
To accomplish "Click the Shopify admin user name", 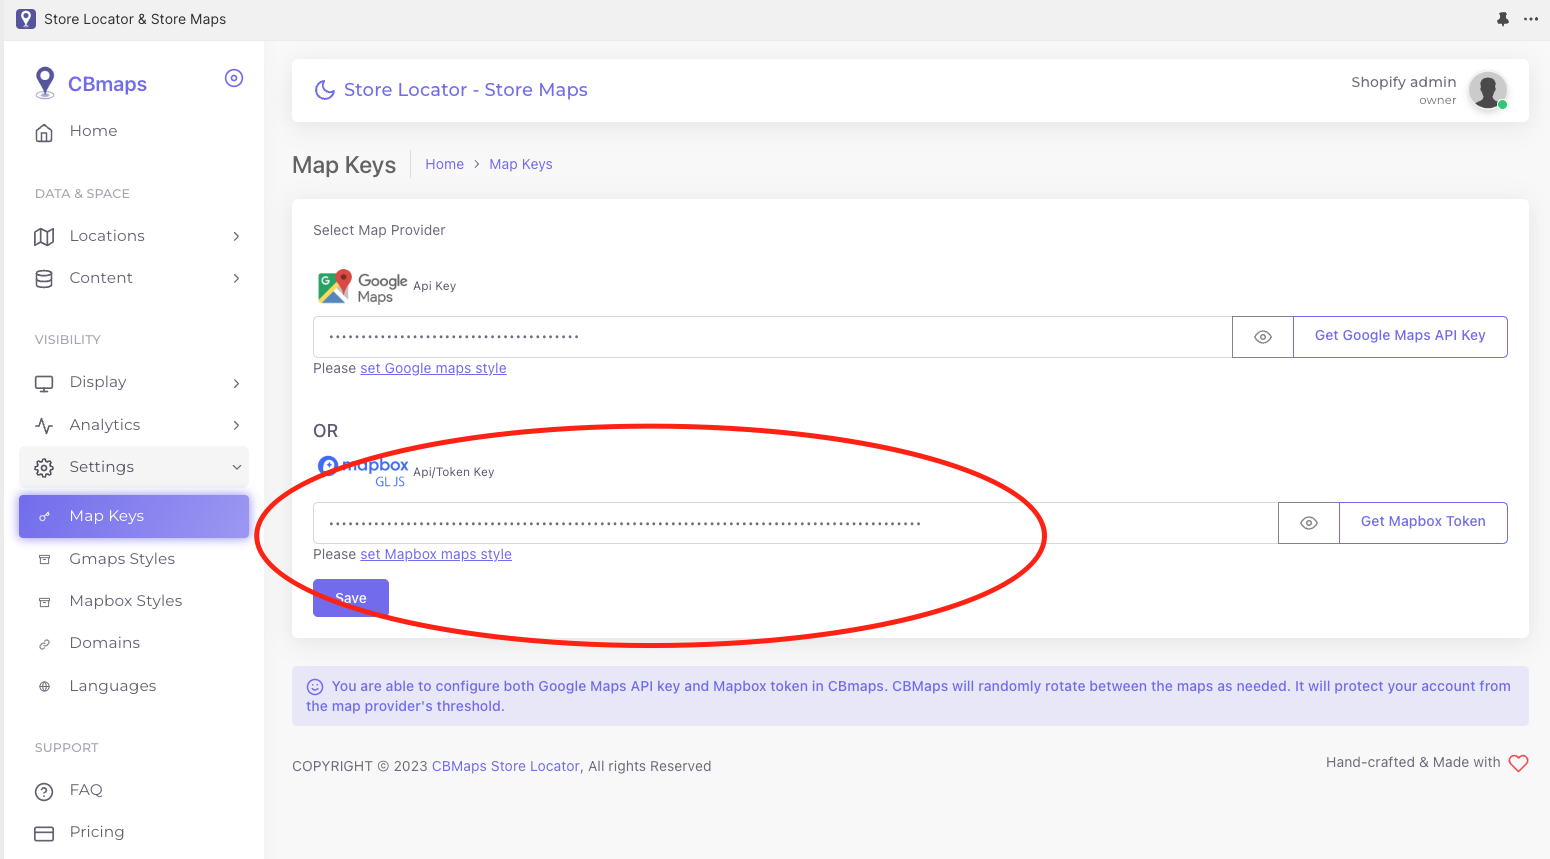I will (1403, 82).
